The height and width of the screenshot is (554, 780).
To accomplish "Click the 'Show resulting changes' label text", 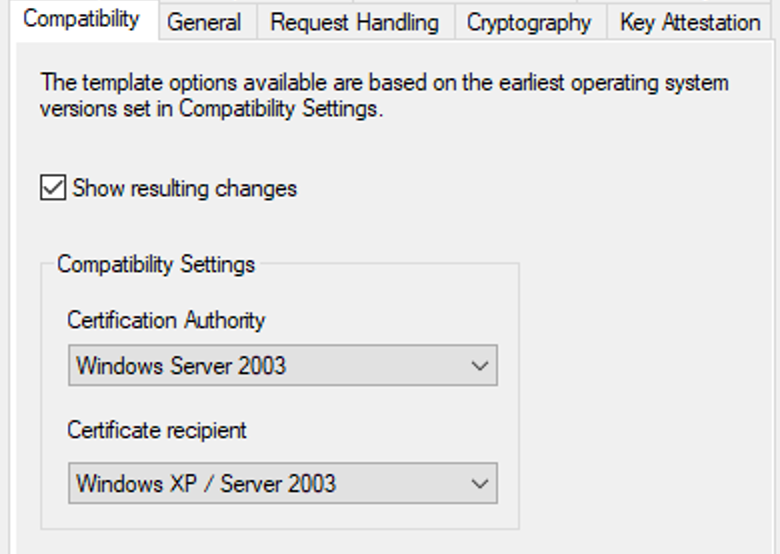I will click(185, 188).
